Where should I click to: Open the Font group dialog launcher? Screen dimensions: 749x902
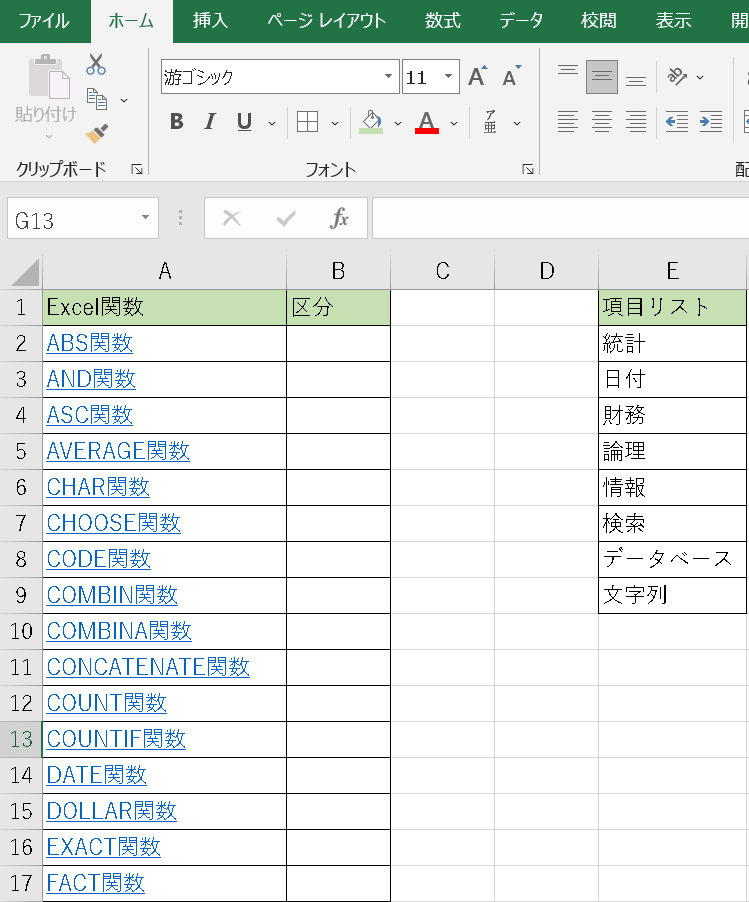(x=528, y=169)
